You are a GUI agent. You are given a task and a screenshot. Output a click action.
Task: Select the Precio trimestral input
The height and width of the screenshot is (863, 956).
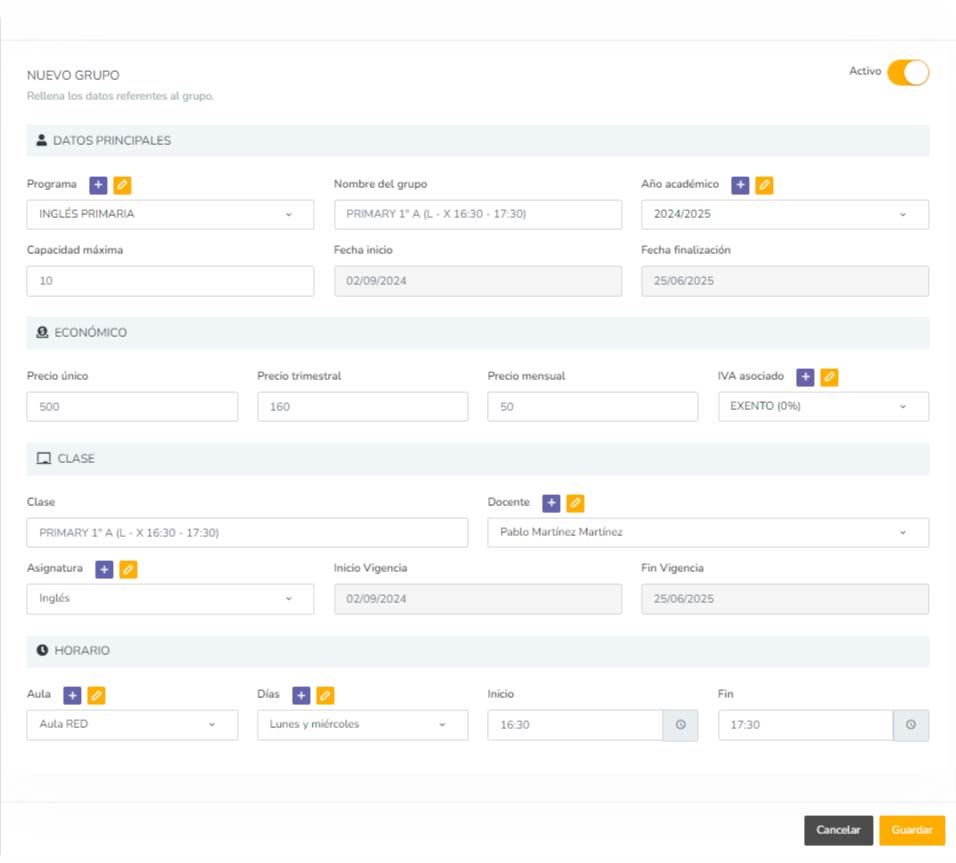pyautogui.click(x=362, y=407)
